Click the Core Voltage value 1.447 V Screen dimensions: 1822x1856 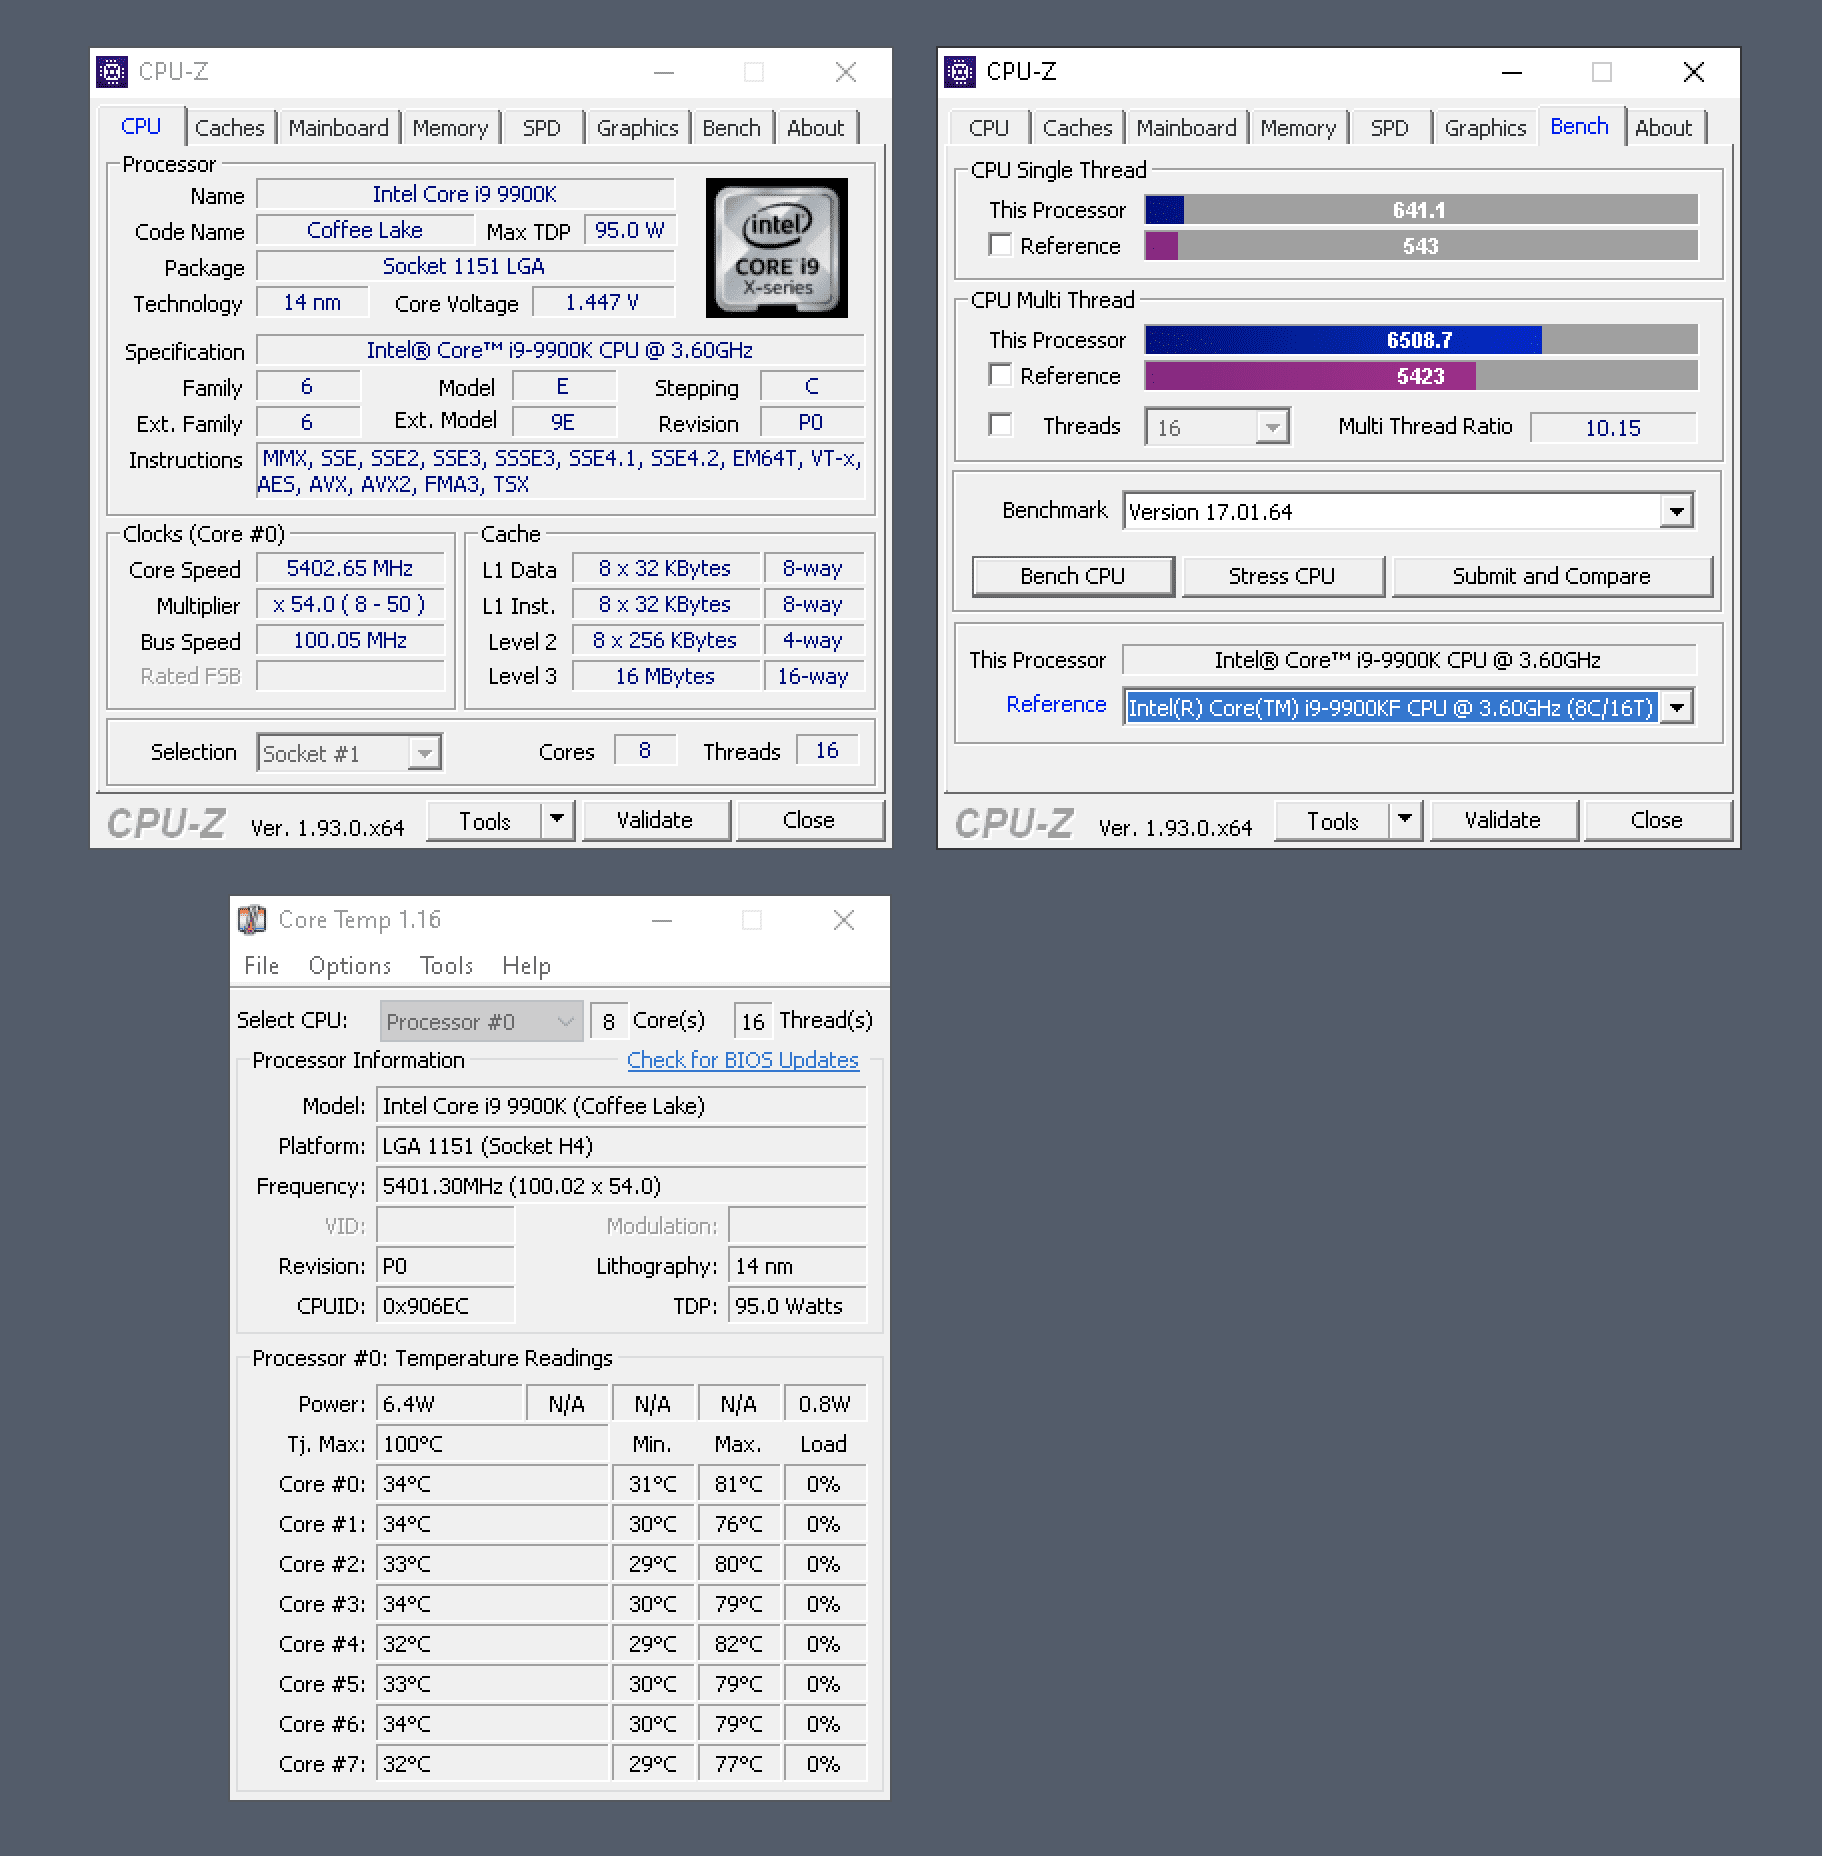point(603,302)
